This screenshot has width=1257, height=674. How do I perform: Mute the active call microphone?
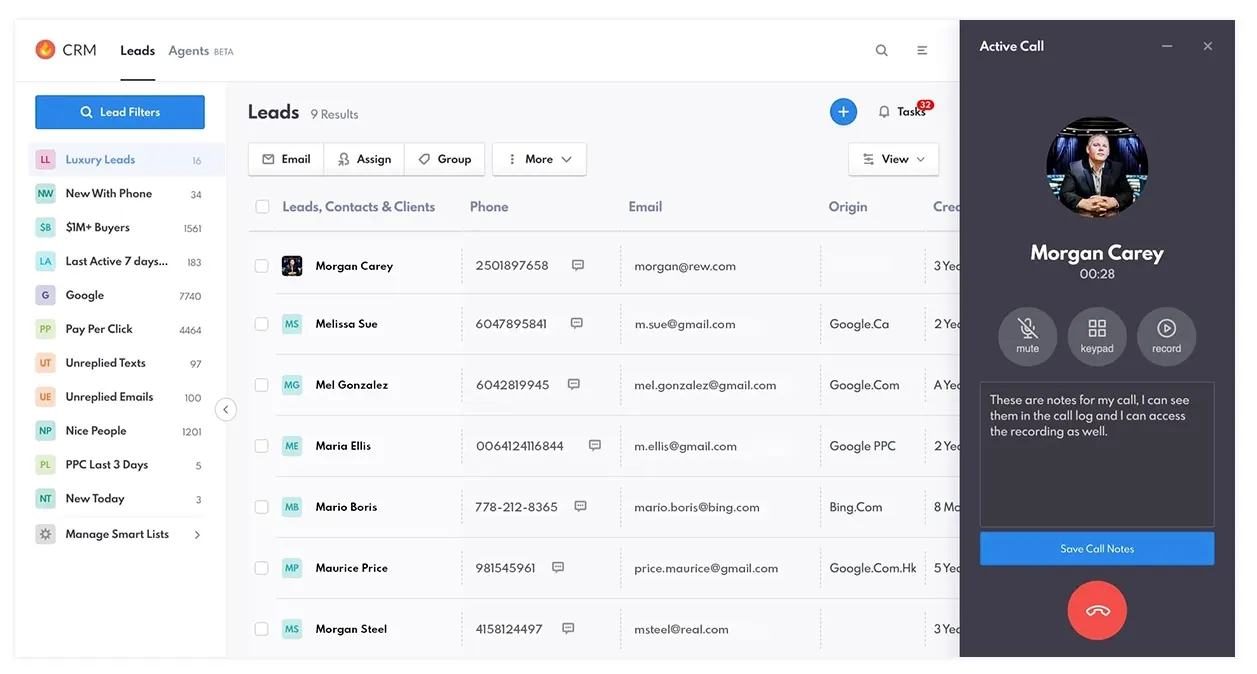[x=1027, y=337]
